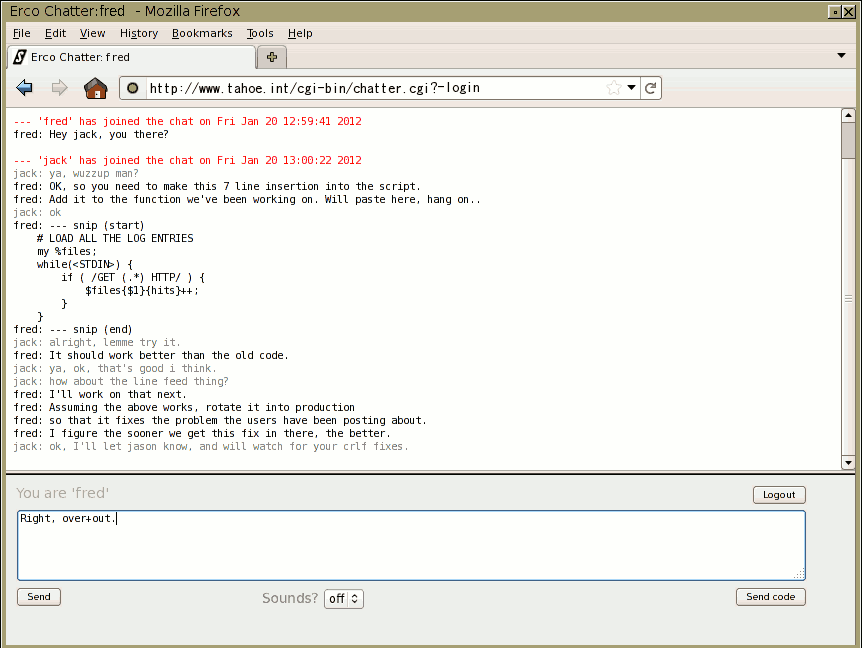
Task: Click the '# LOAD ALL THE LOG ENTRIES' line
Action: coord(115,238)
